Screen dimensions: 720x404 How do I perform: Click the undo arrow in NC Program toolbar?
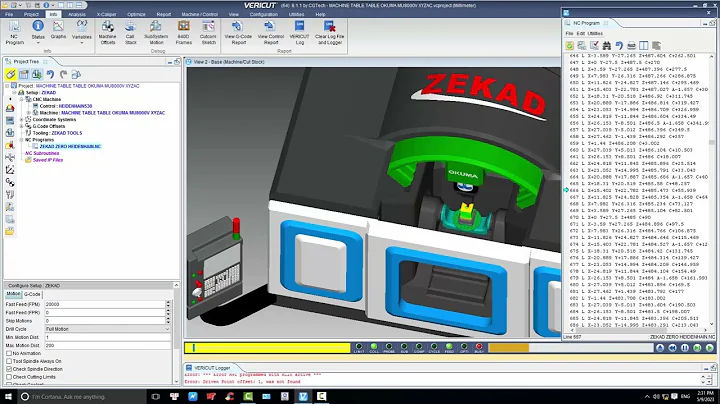coord(619,45)
